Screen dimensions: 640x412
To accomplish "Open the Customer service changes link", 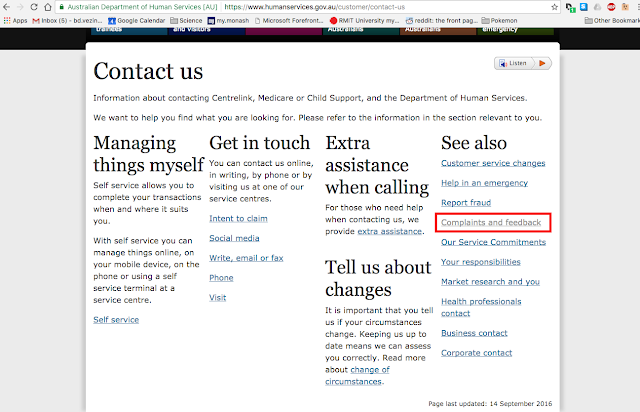I will [x=493, y=163].
